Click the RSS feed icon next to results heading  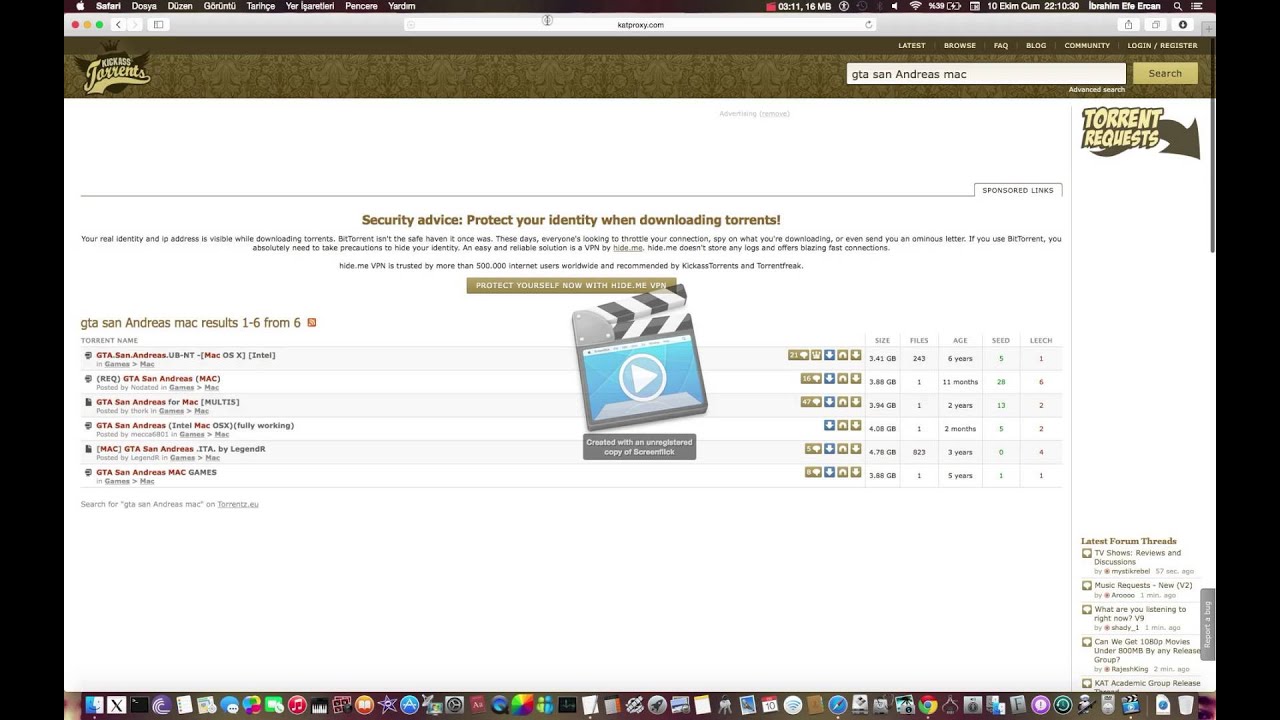pyautogui.click(x=312, y=322)
